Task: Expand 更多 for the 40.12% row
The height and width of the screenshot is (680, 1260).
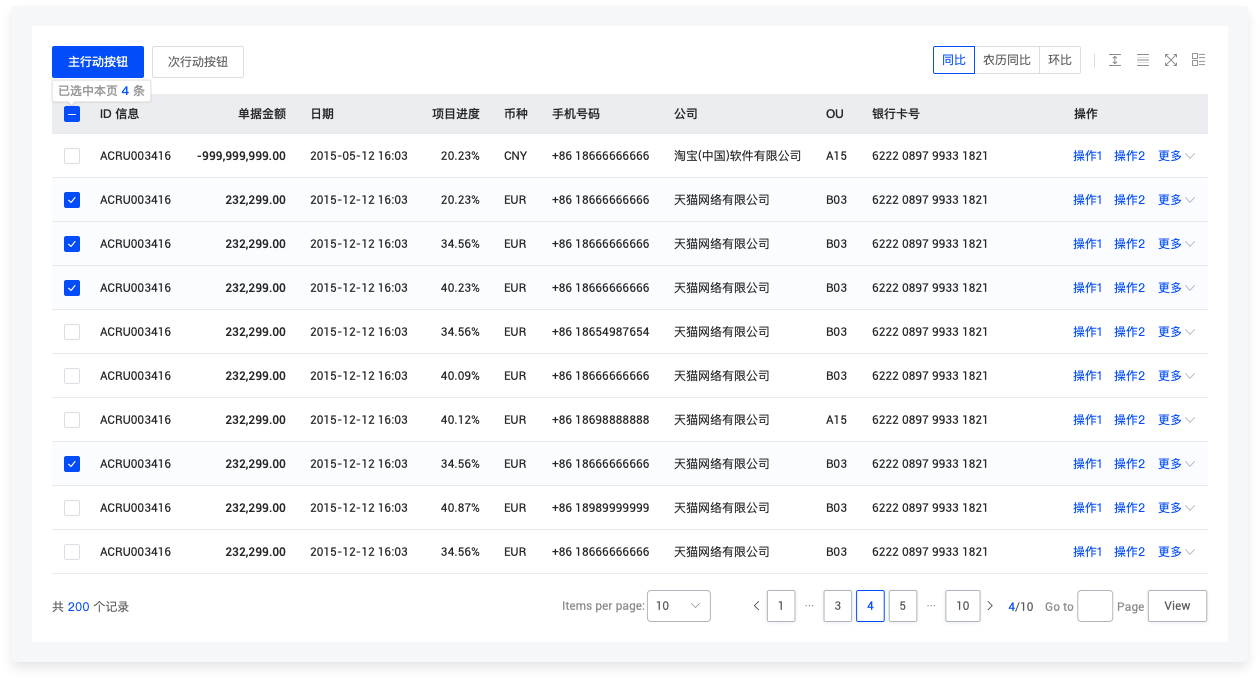Action: coord(1176,420)
